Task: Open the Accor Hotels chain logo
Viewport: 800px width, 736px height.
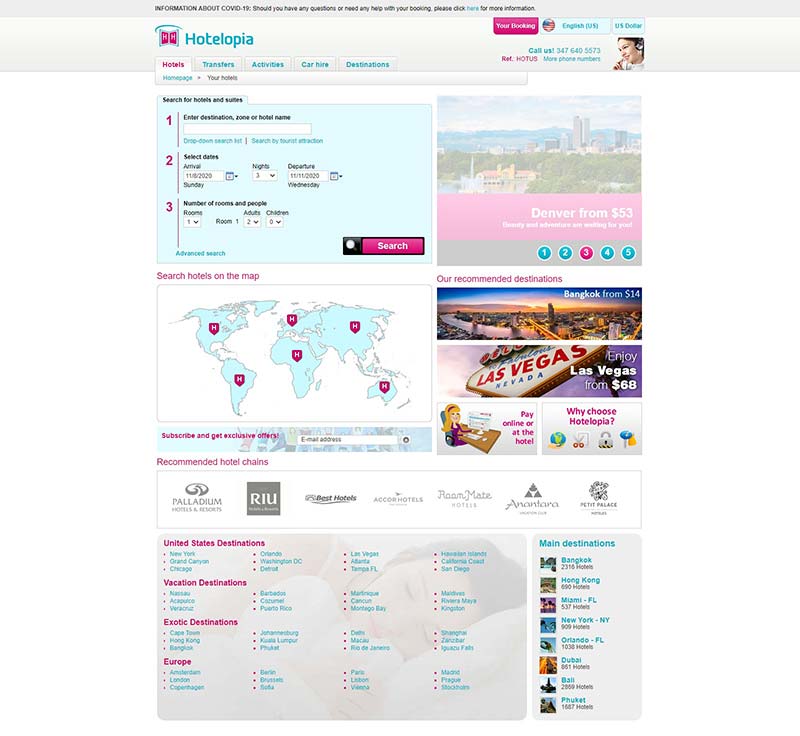Action: [x=398, y=500]
